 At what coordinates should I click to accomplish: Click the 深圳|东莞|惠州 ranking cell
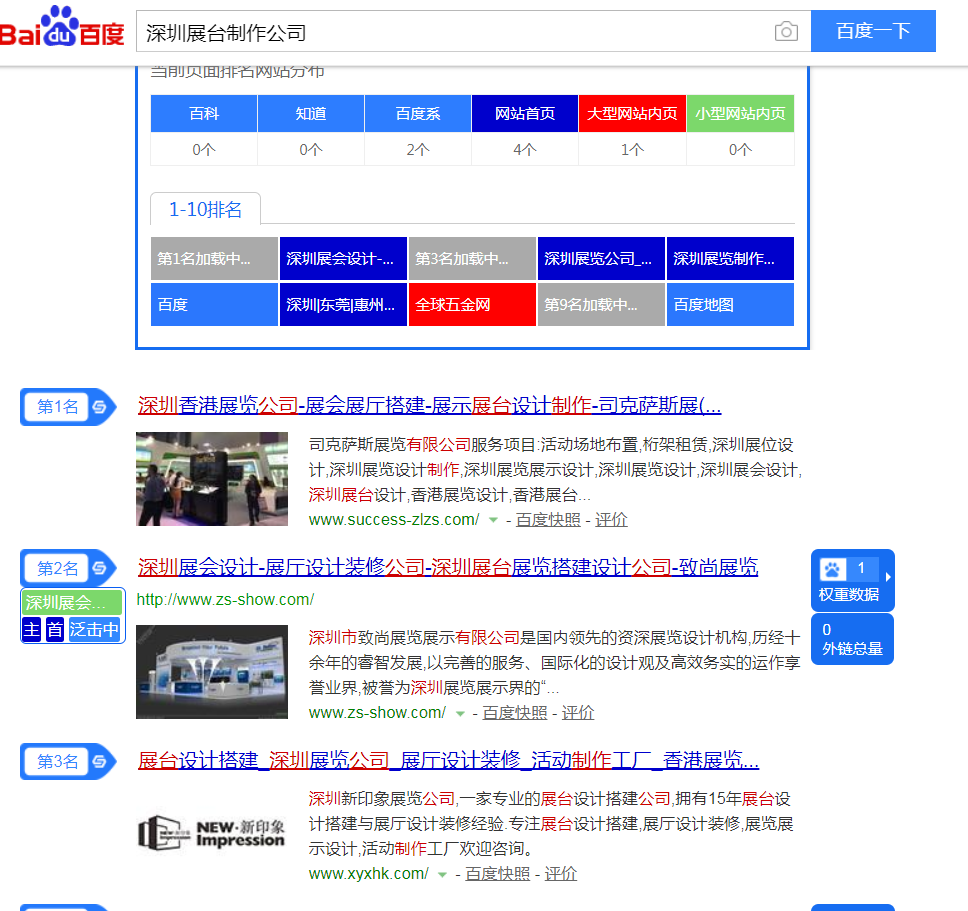coord(343,304)
